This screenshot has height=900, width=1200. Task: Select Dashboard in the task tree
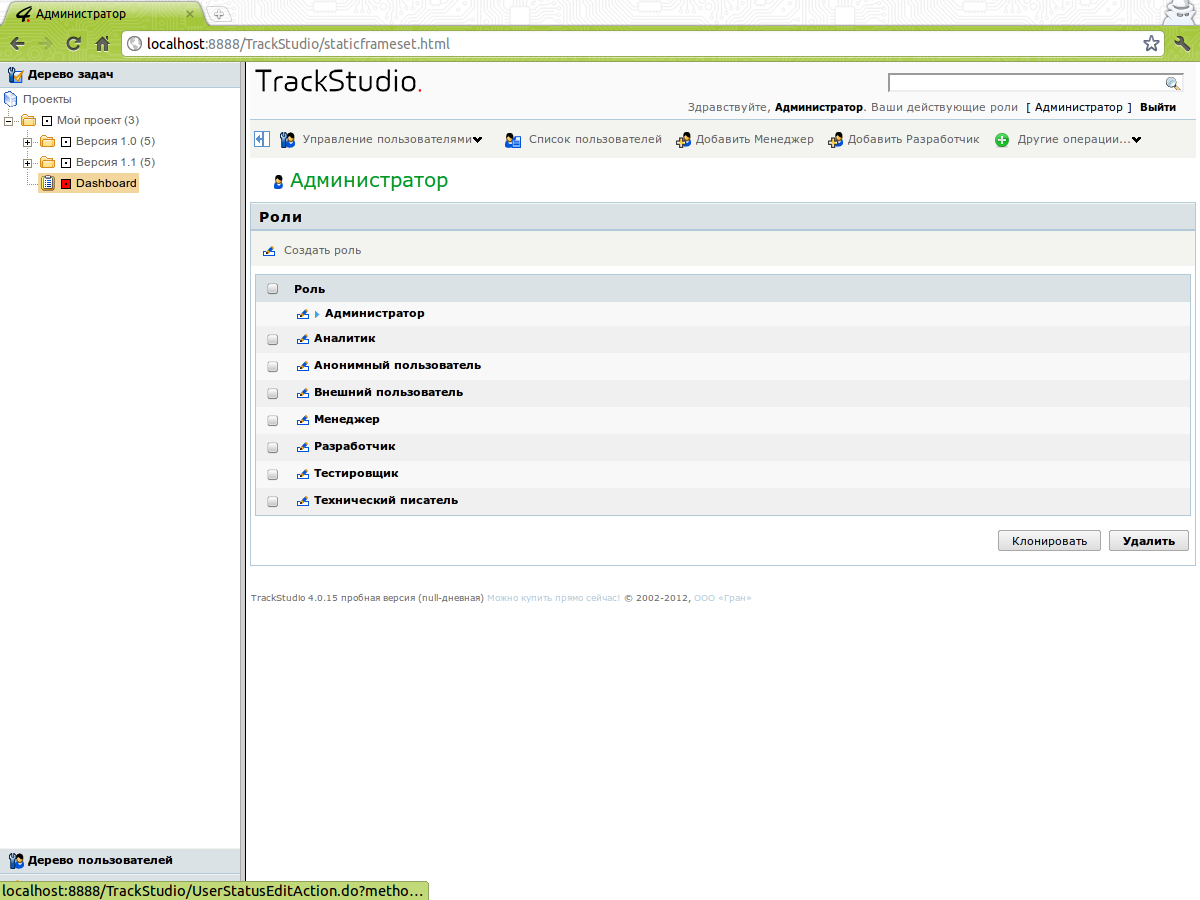click(106, 184)
